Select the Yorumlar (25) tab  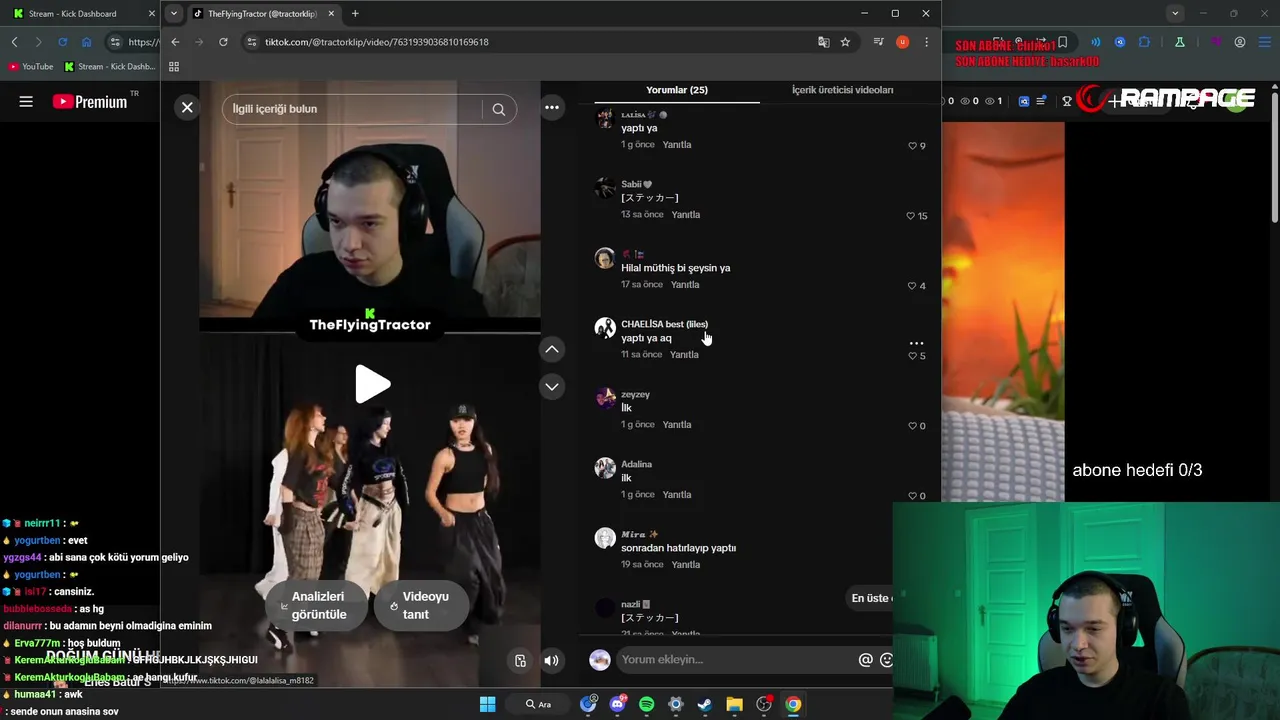(677, 90)
